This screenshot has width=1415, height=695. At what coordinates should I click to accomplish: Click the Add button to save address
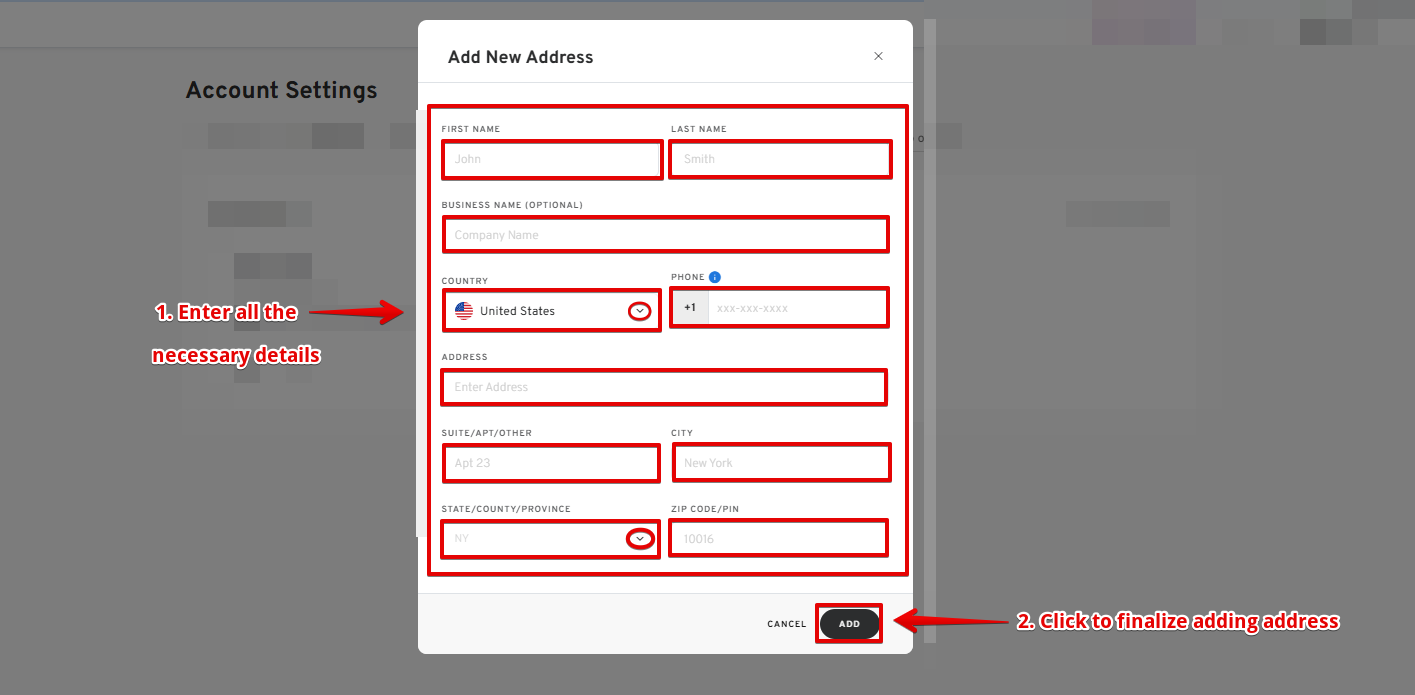849,624
